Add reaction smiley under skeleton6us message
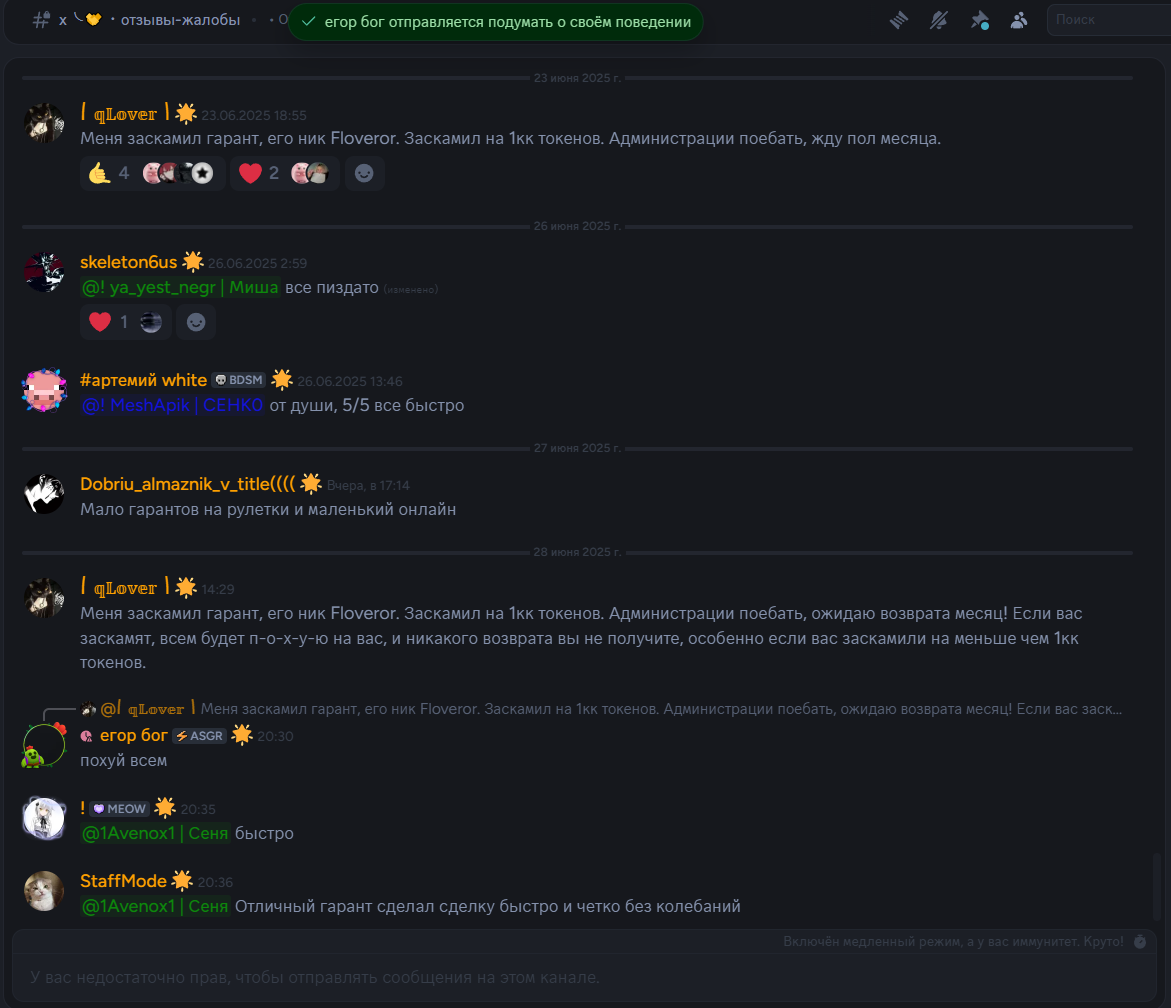1171x1008 pixels. (x=196, y=322)
